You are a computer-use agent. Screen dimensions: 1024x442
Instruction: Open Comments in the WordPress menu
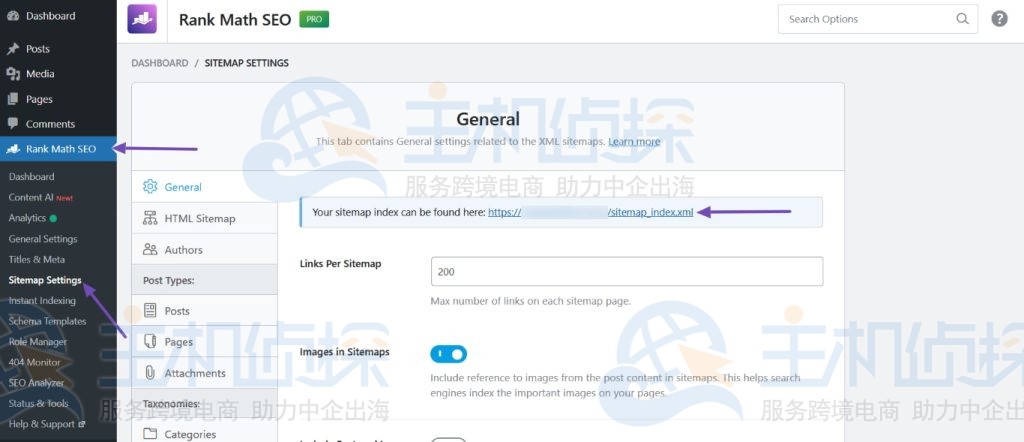point(58,124)
